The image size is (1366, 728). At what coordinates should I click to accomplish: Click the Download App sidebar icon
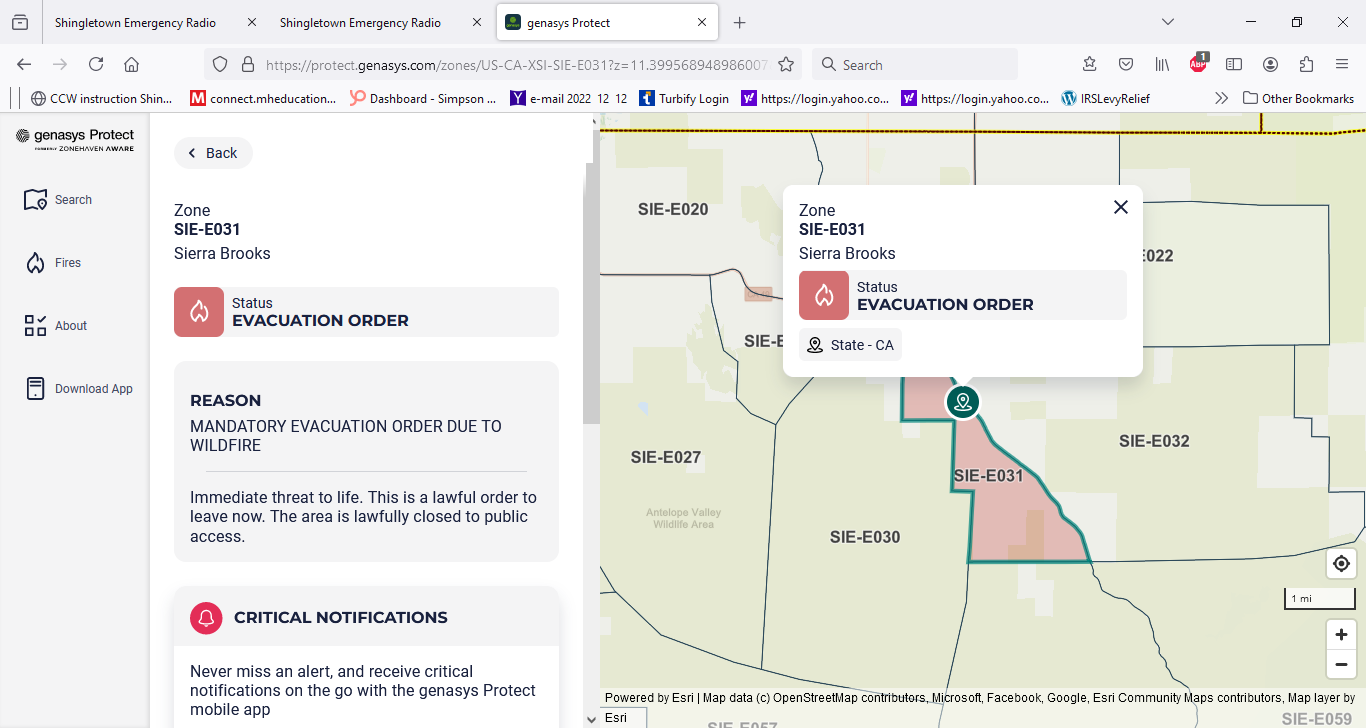(36, 389)
